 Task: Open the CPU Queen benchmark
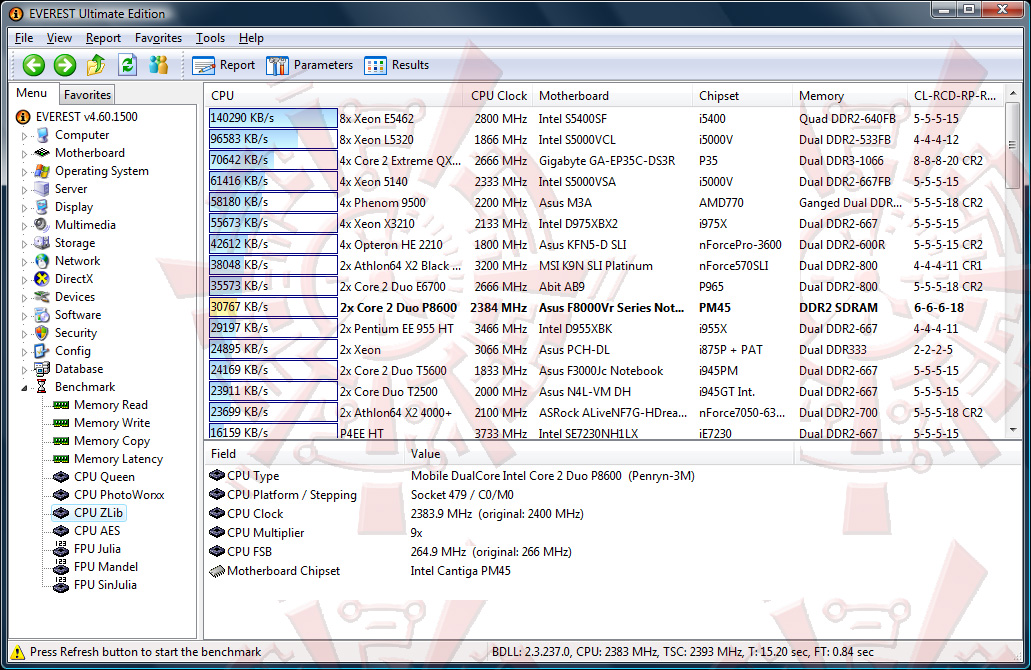pyautogui.click(x=104, y=477)
